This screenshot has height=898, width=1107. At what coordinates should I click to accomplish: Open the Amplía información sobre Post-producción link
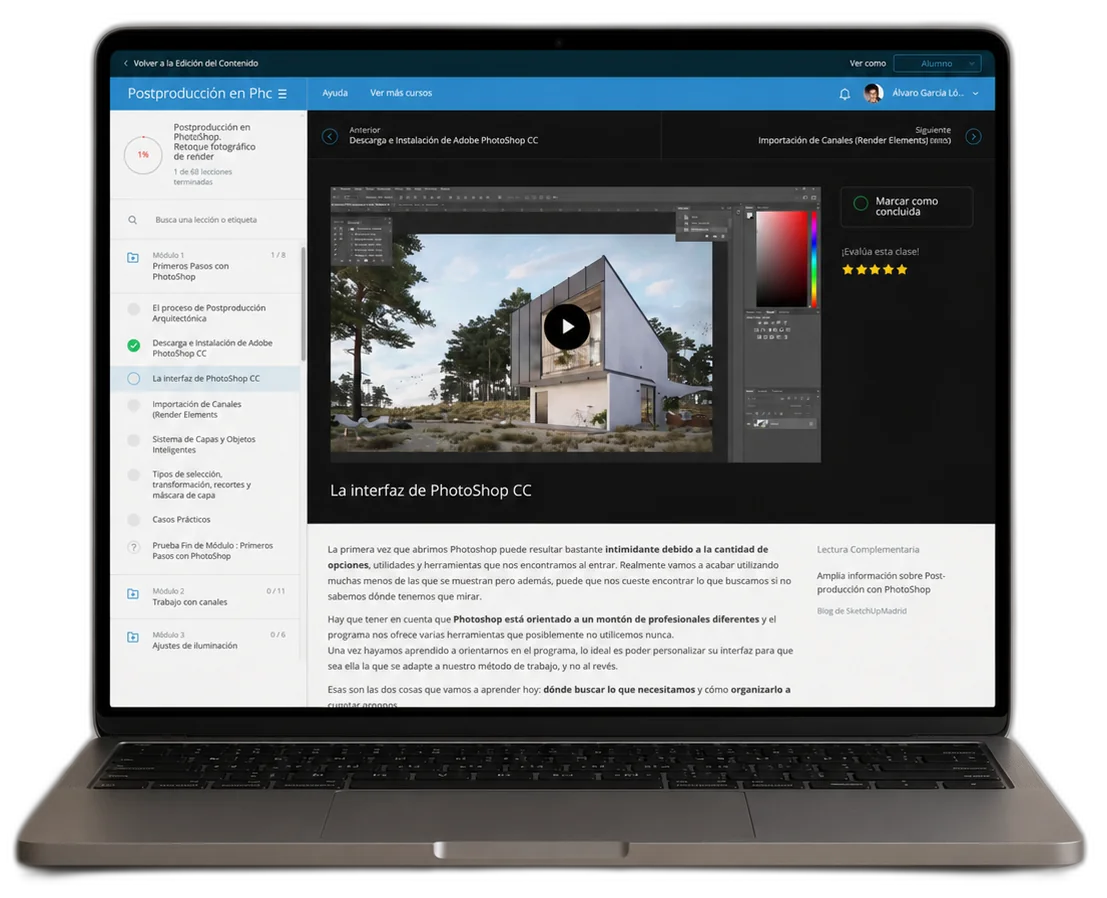coord(881,582)
